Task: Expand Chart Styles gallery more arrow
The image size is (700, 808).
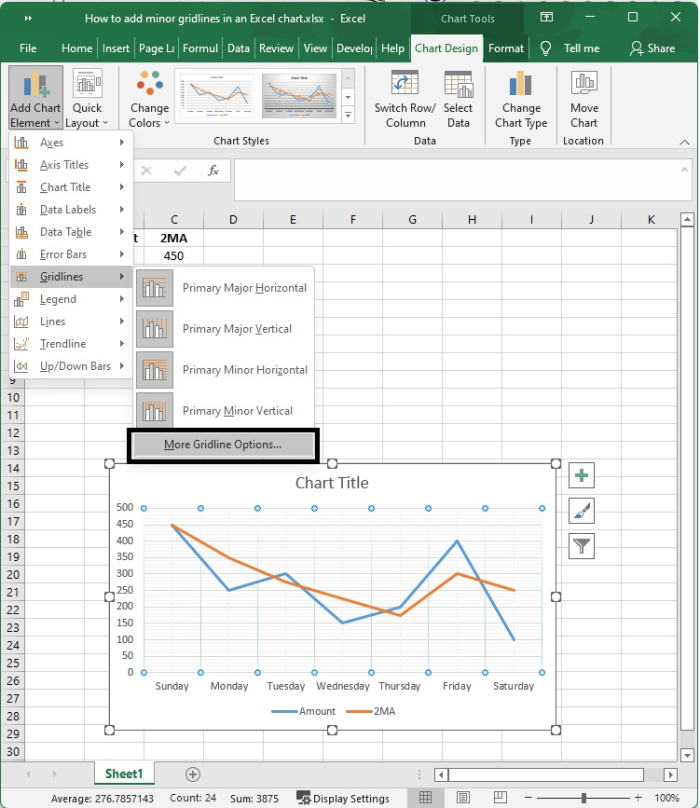Action: [348, 114]
